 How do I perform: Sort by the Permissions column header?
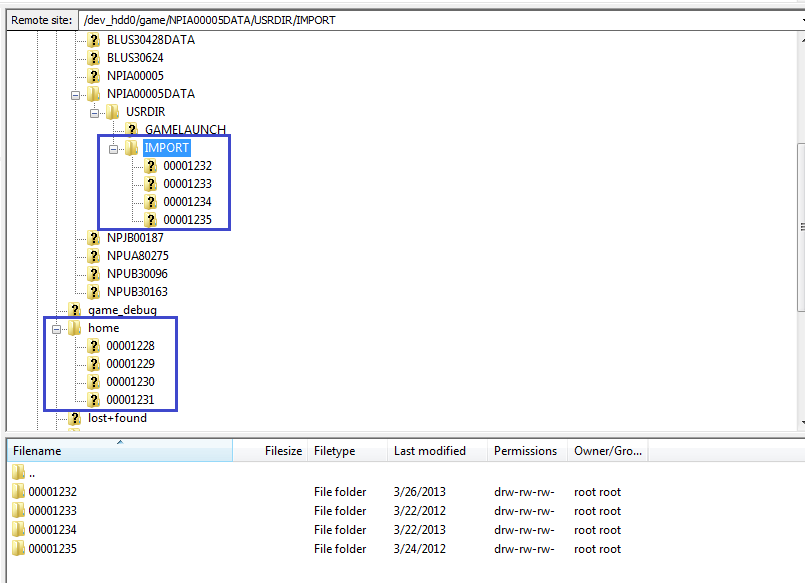coord(527,450)
